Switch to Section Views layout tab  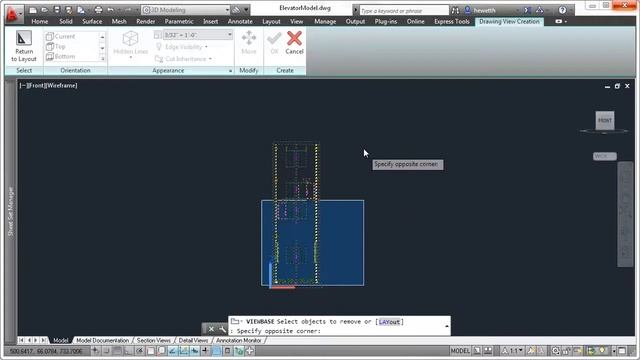[153, 340]
